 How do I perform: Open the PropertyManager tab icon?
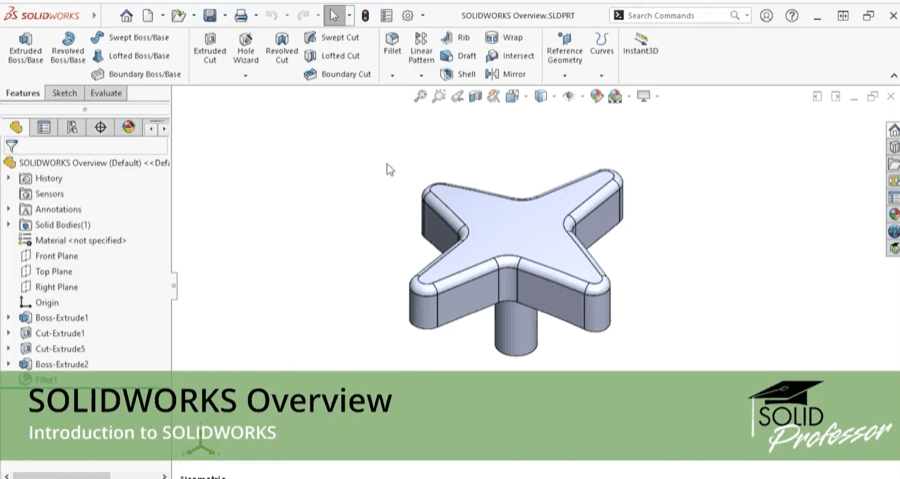(x=44, y=127)
